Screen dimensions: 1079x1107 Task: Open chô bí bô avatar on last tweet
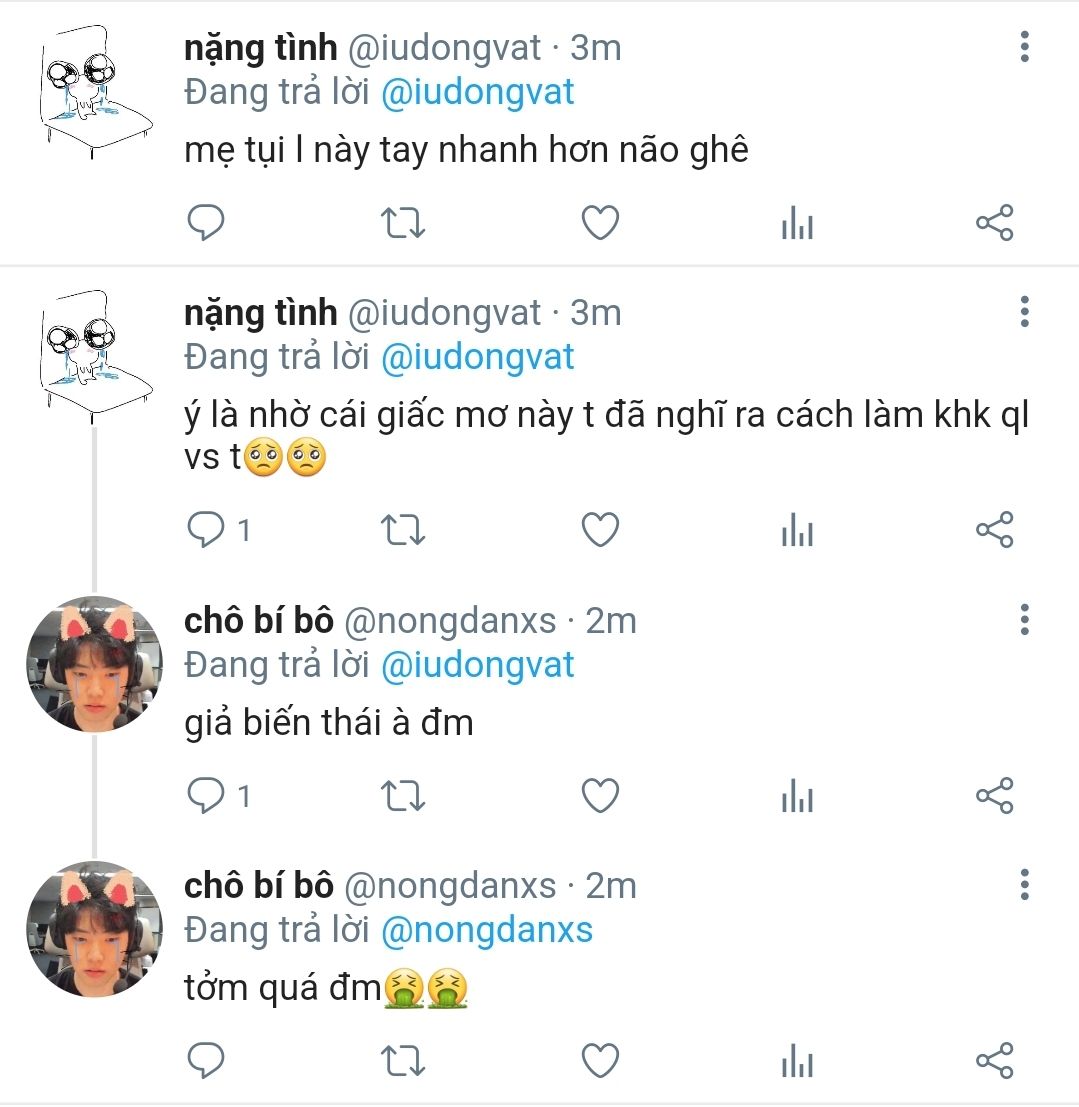[x=94, y=929]
